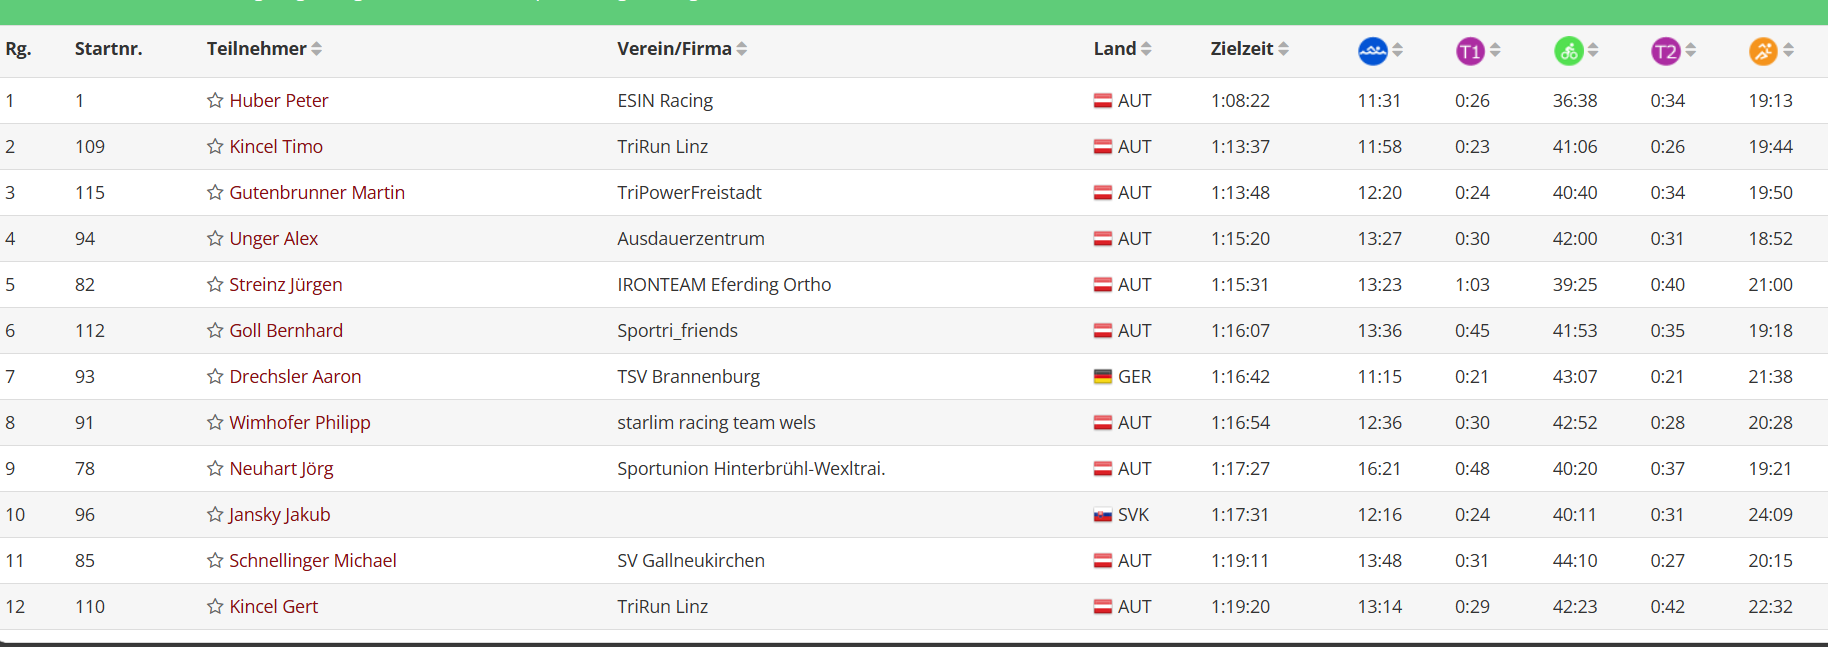This screenshot has height=647, width=1828.
Task: Sort results by Zielzeit arrows
Action: (1284, 49)
